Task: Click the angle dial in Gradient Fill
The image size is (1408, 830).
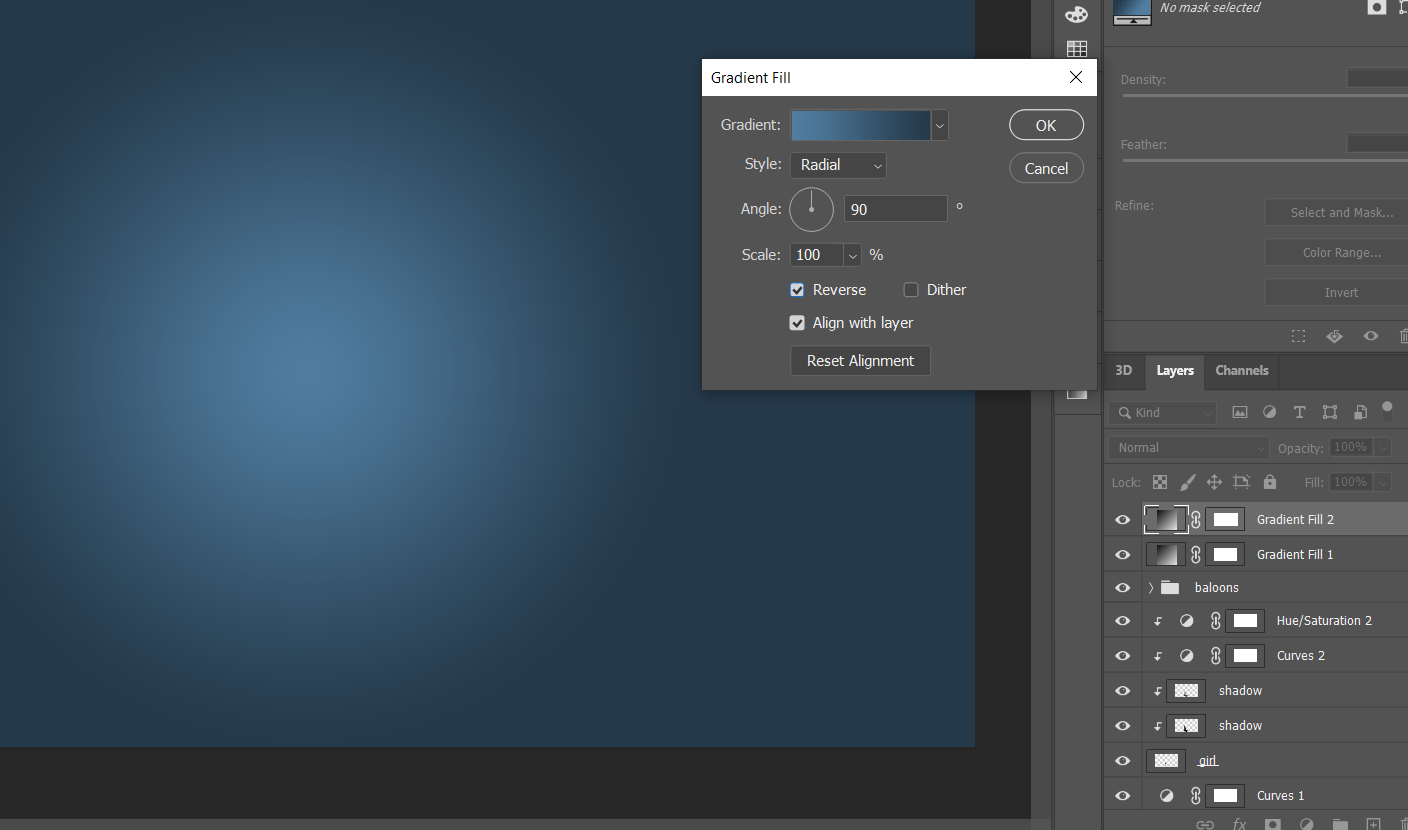Action: 811,209
